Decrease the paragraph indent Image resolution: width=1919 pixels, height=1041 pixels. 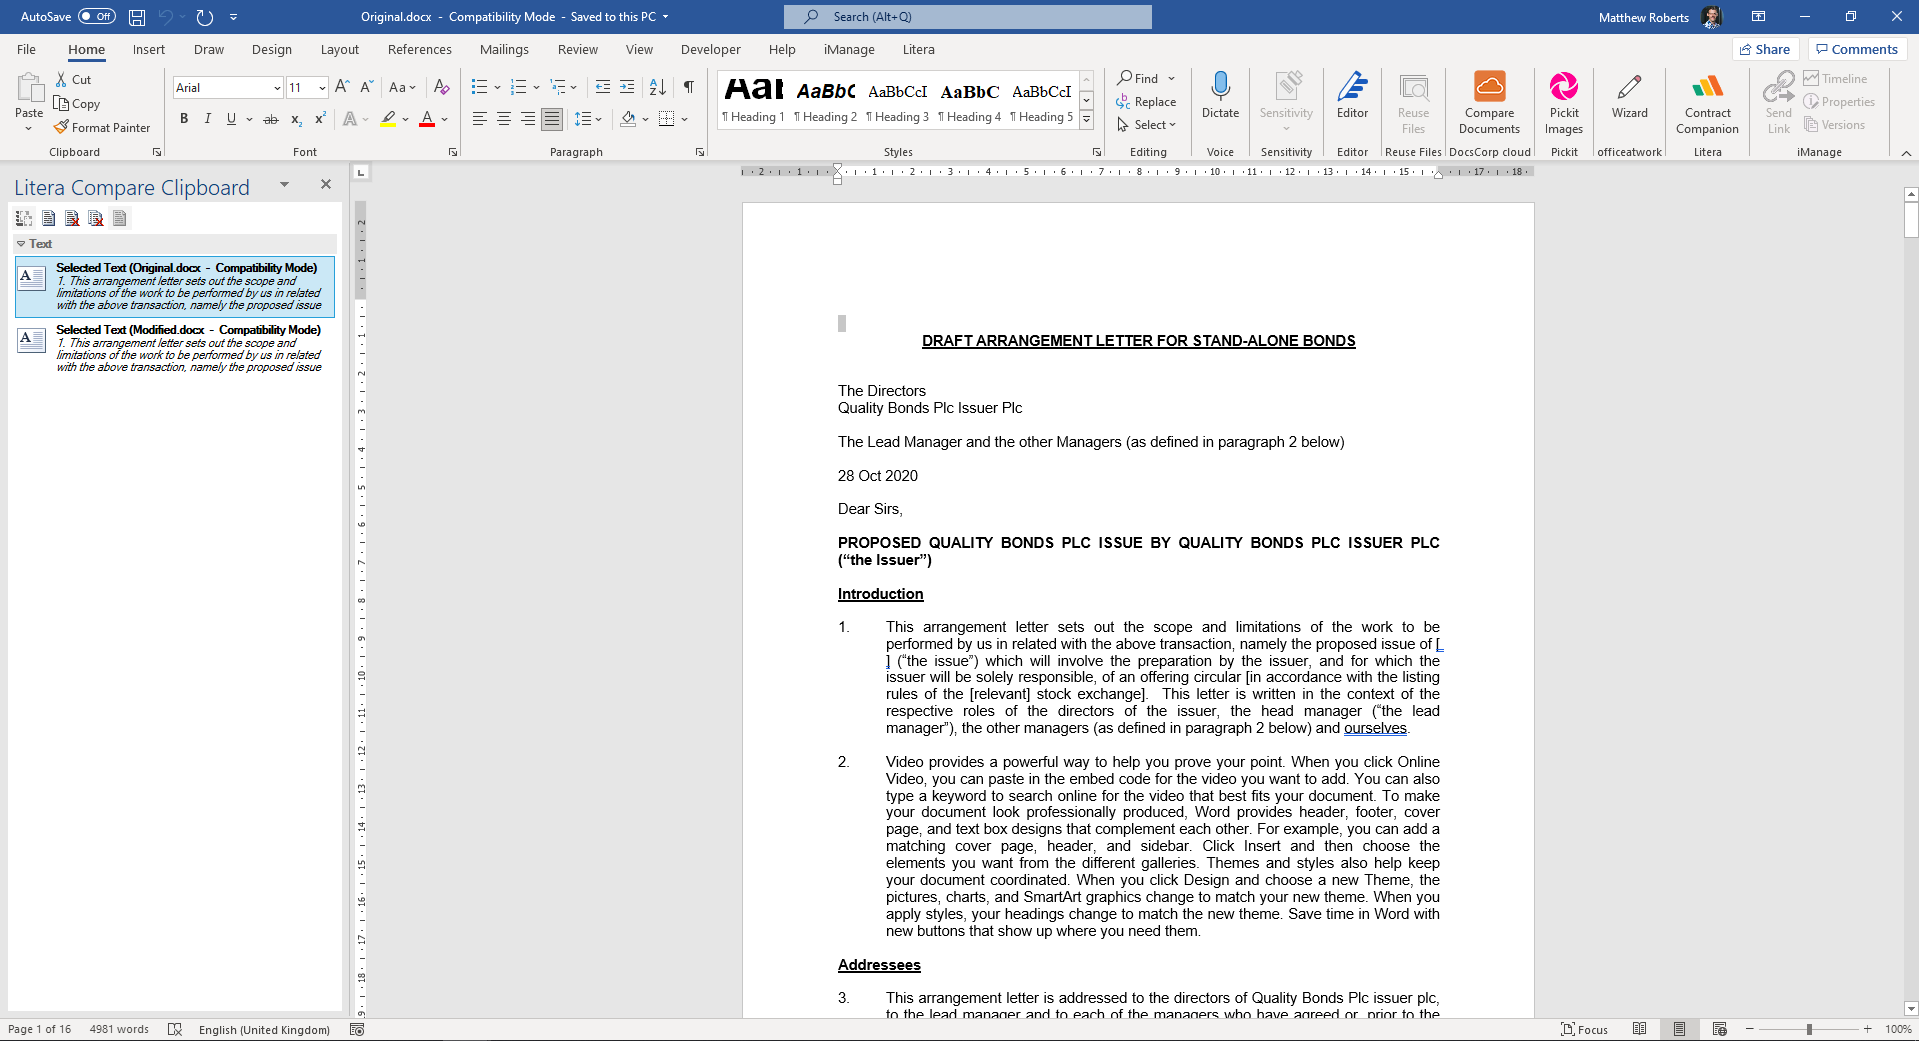(x=603, y=88)
